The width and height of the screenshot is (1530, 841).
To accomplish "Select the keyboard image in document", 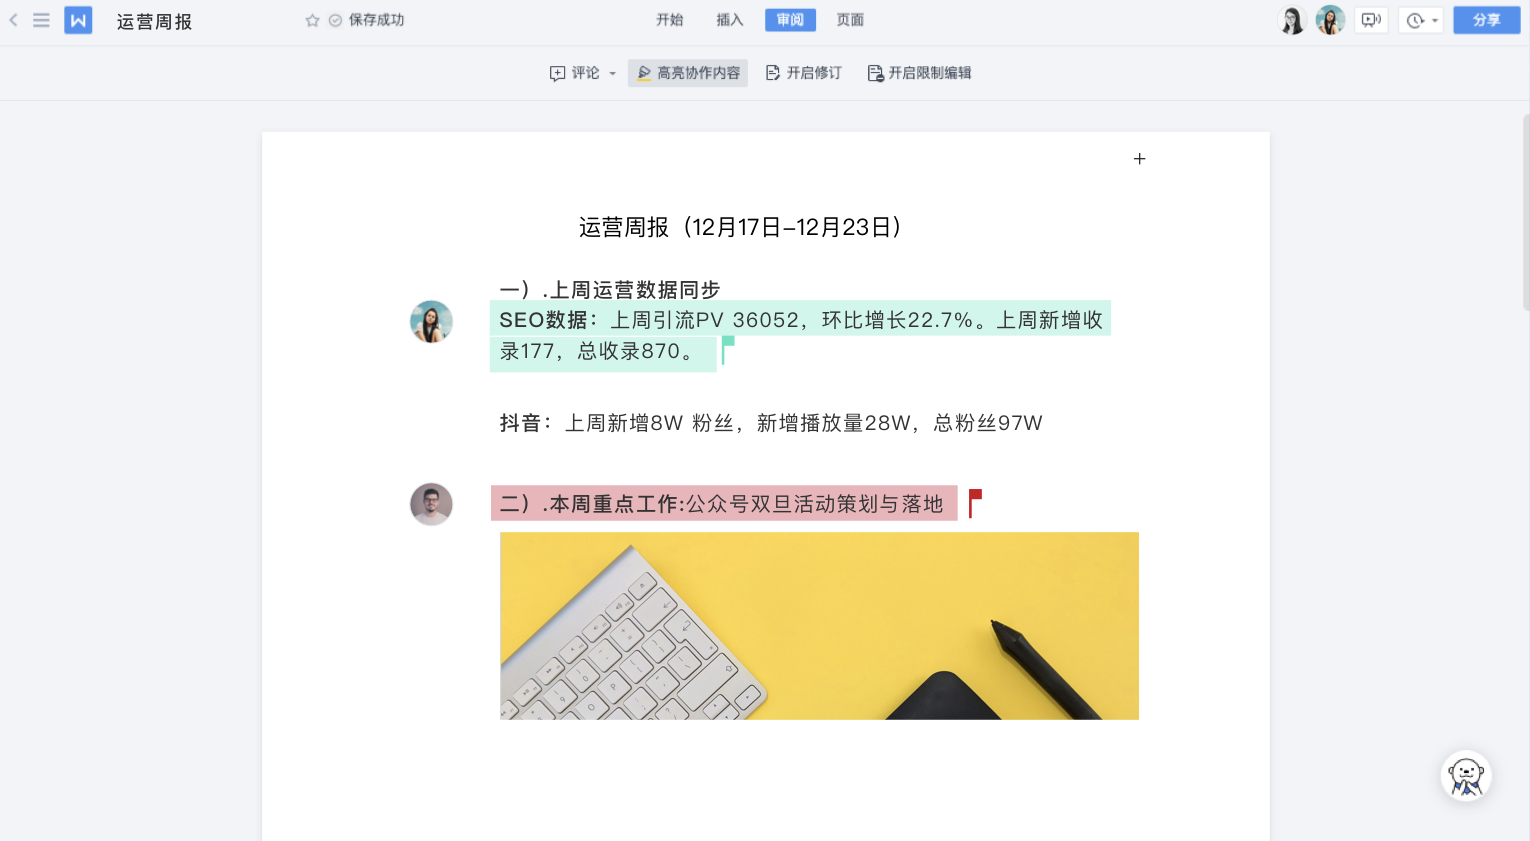I will (x=819, y=626).
